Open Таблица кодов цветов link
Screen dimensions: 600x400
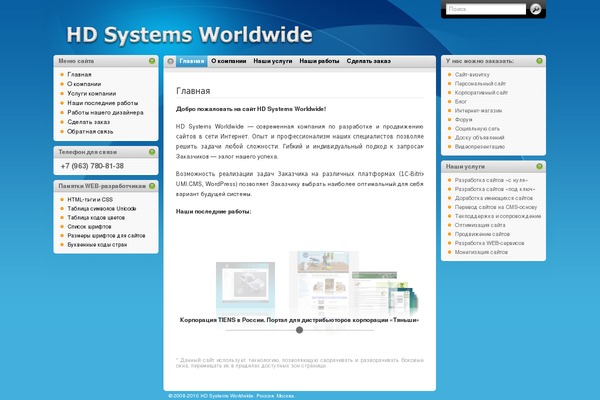click(96, 217)
